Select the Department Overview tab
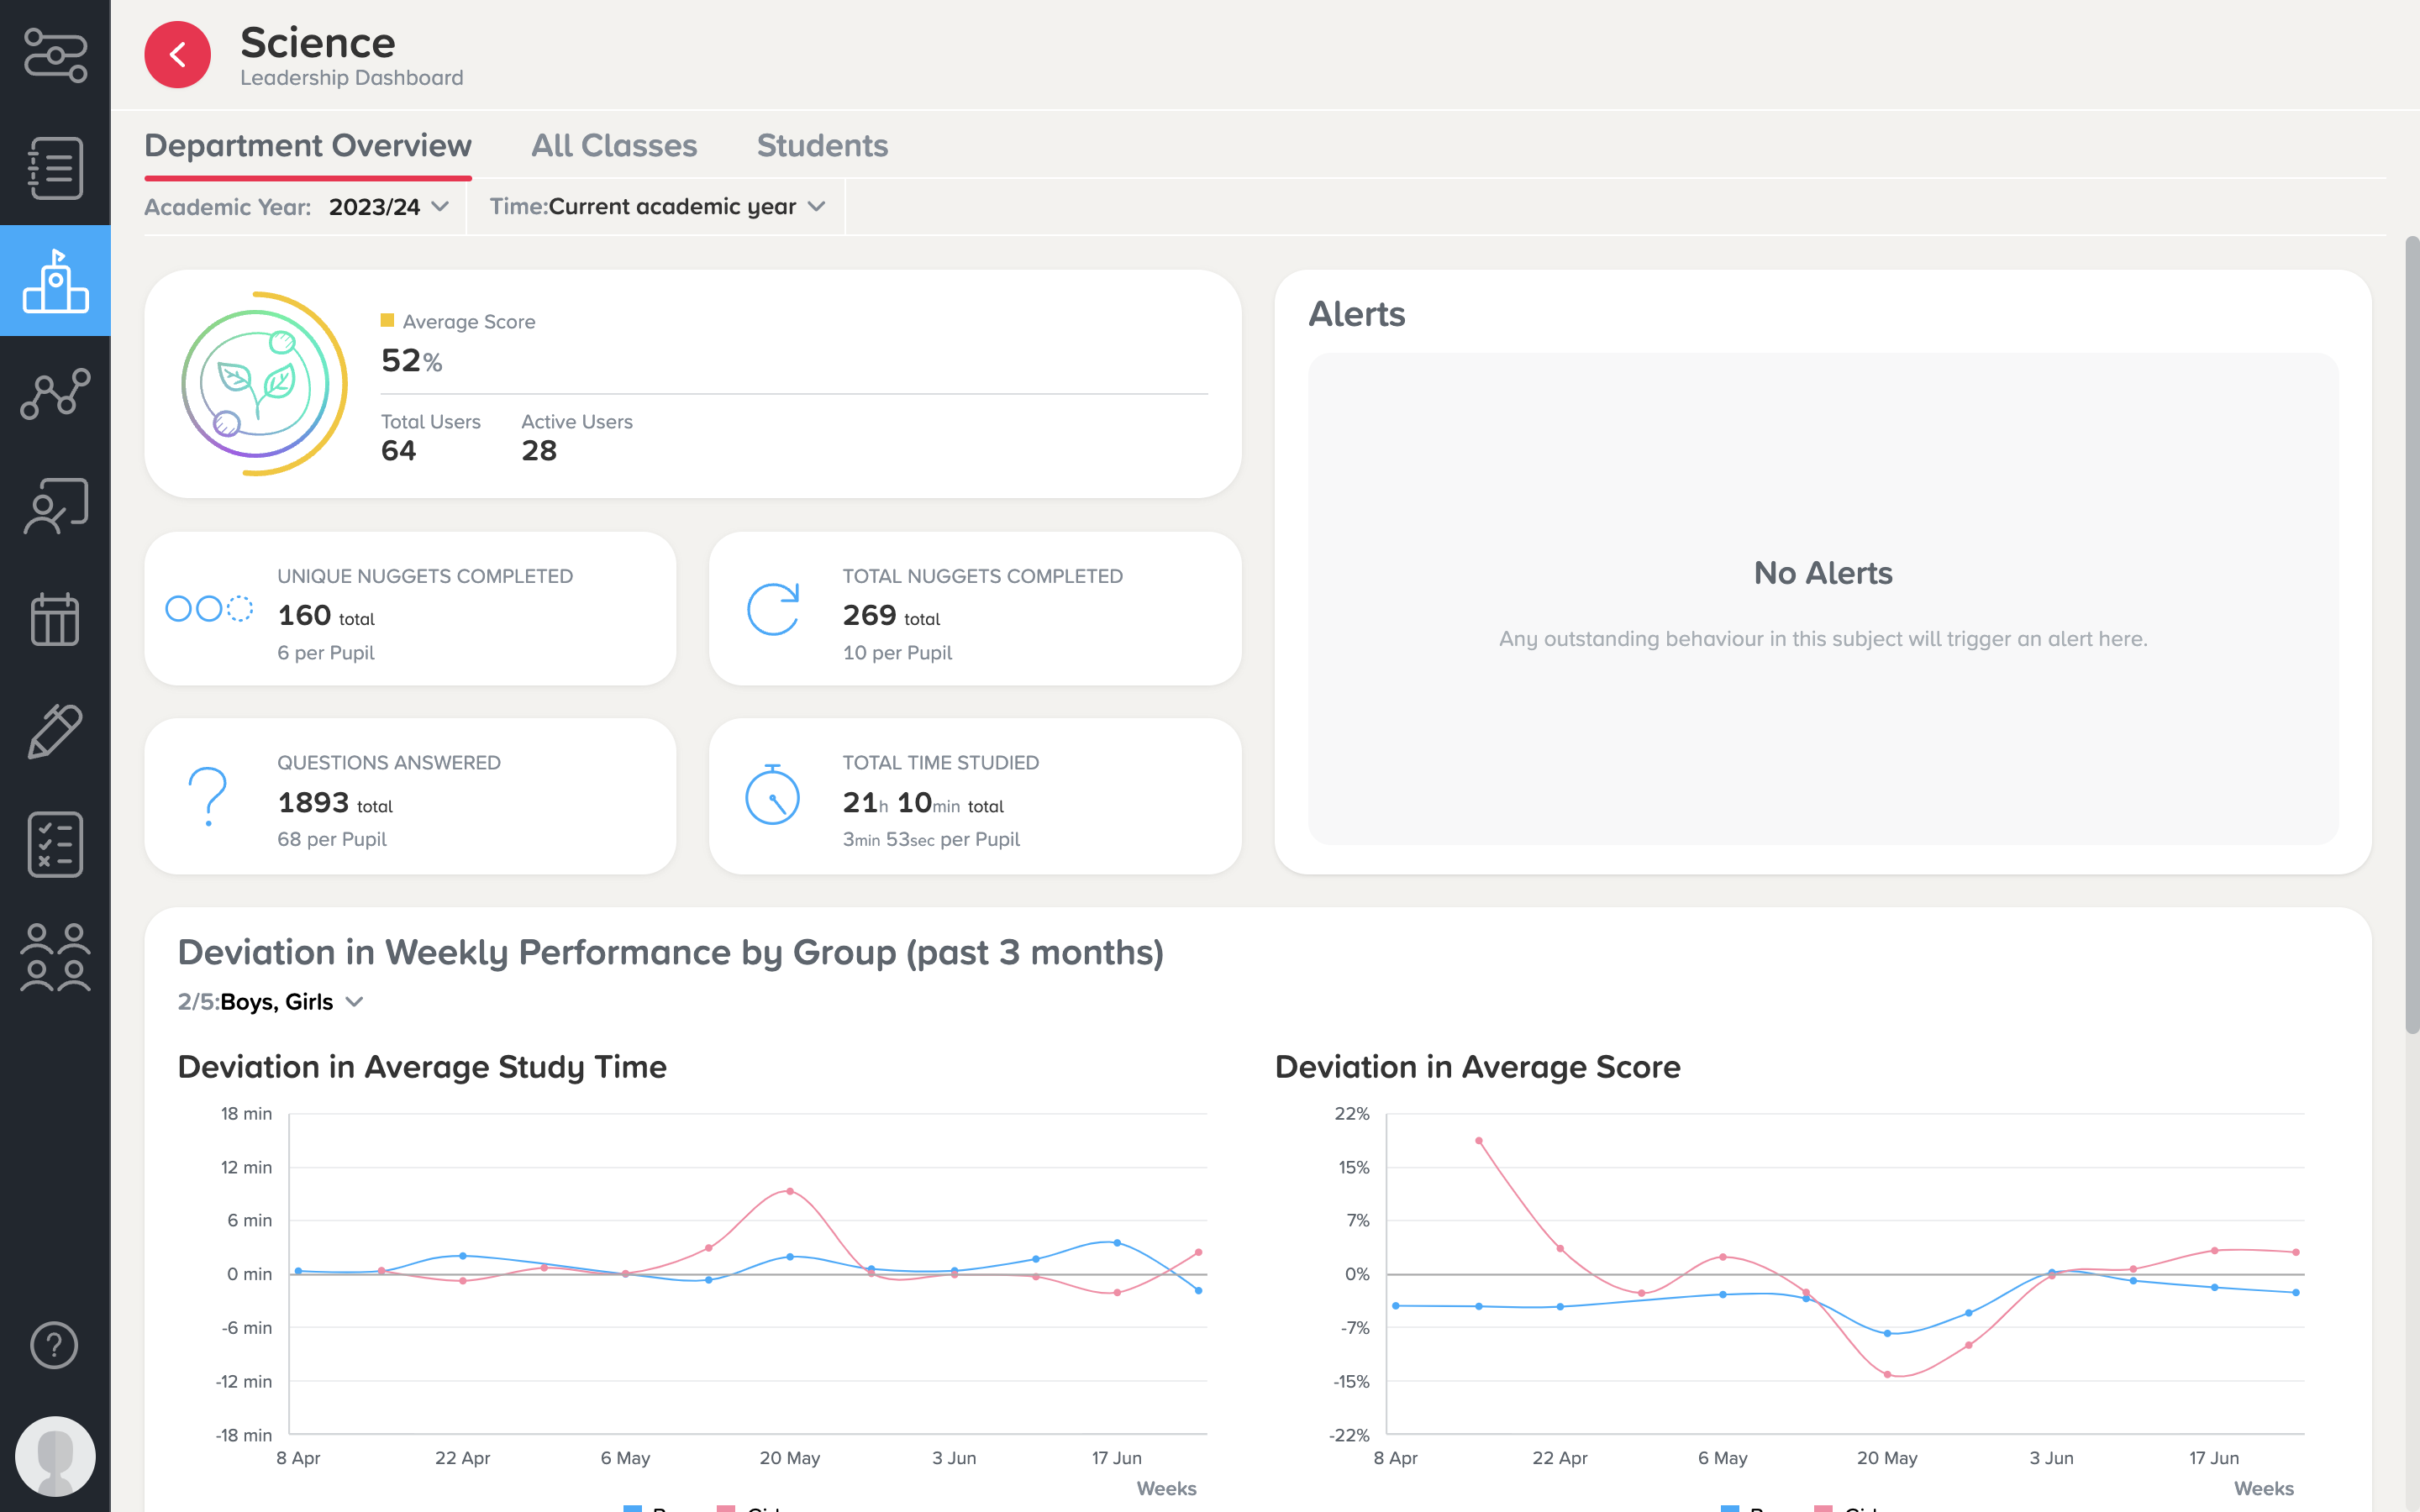 point(308,146)
